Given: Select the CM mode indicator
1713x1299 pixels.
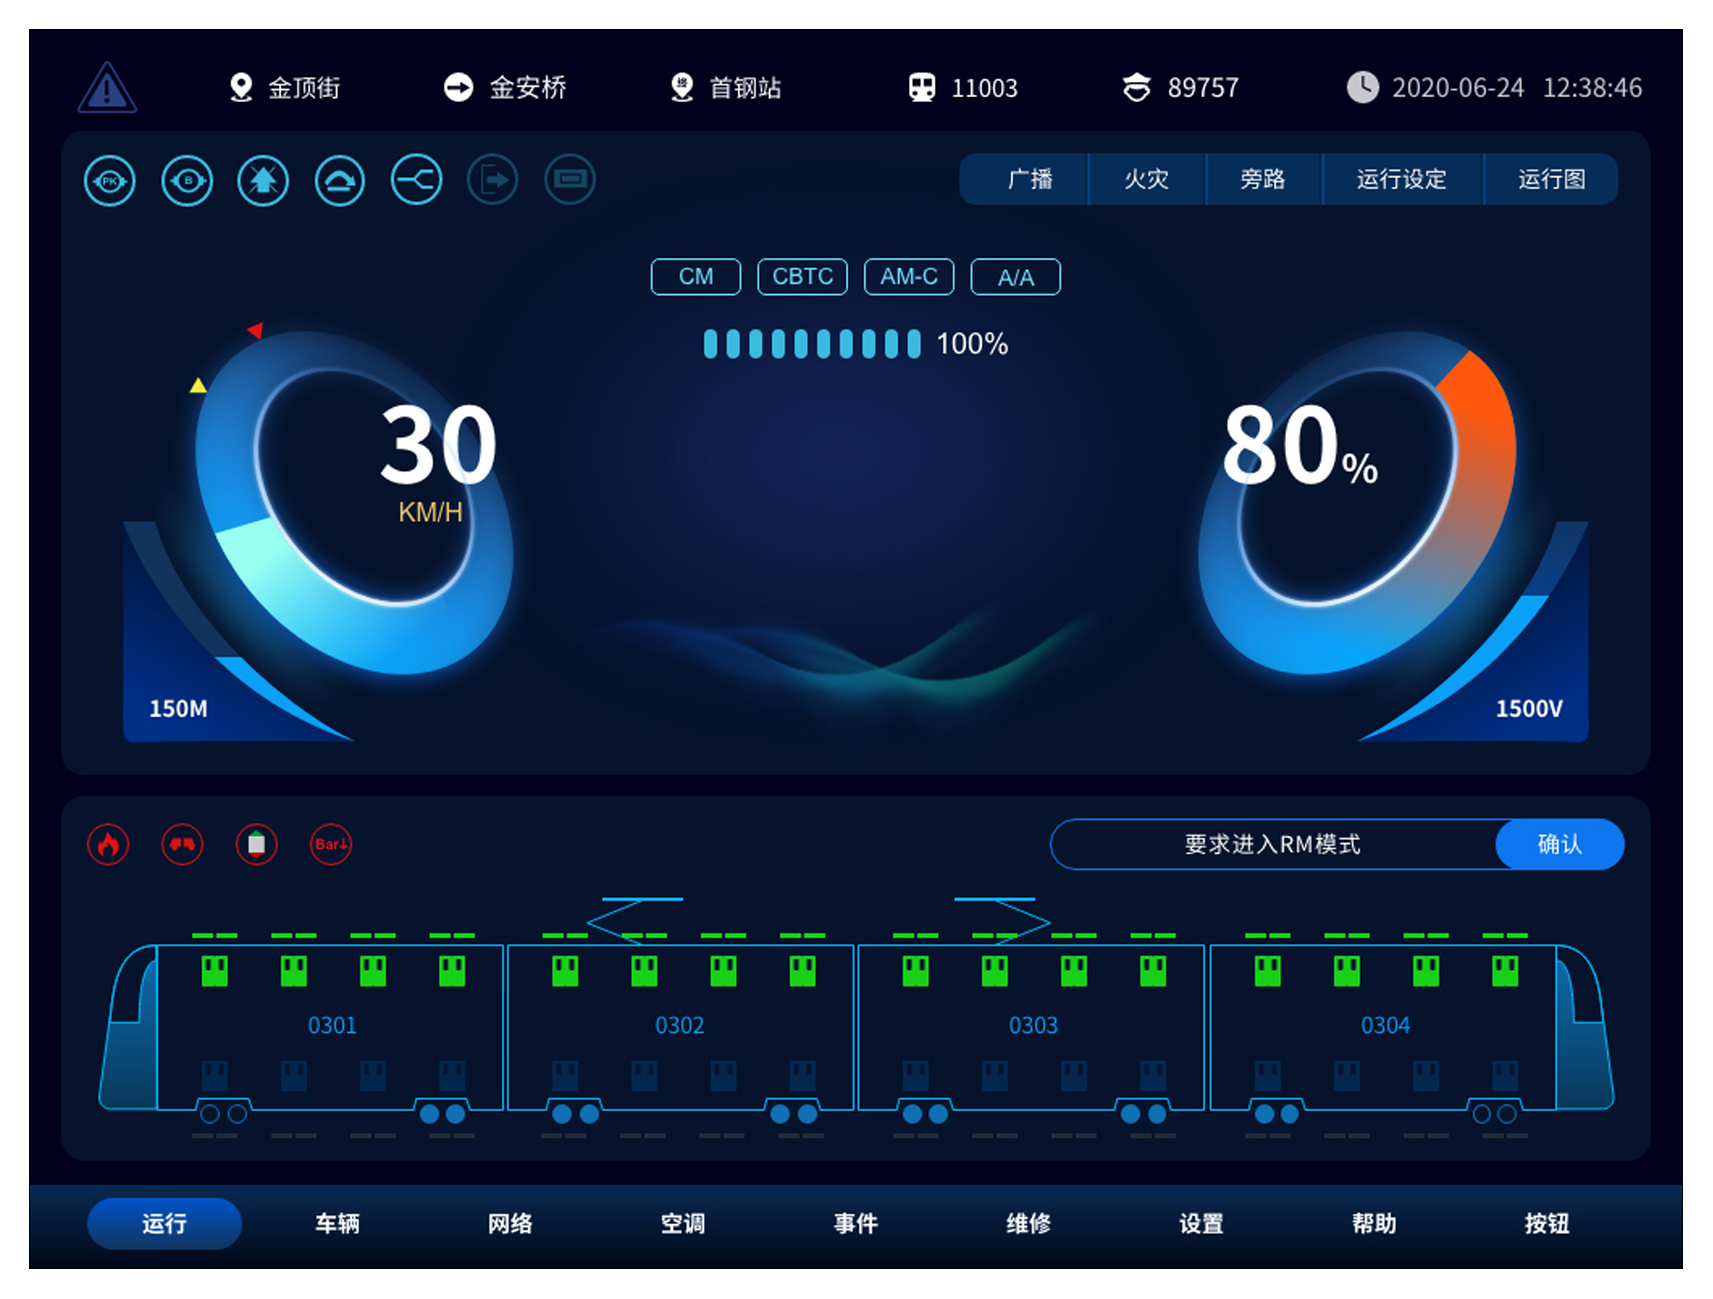Looking at the screenshot, I should pos(696,277).
